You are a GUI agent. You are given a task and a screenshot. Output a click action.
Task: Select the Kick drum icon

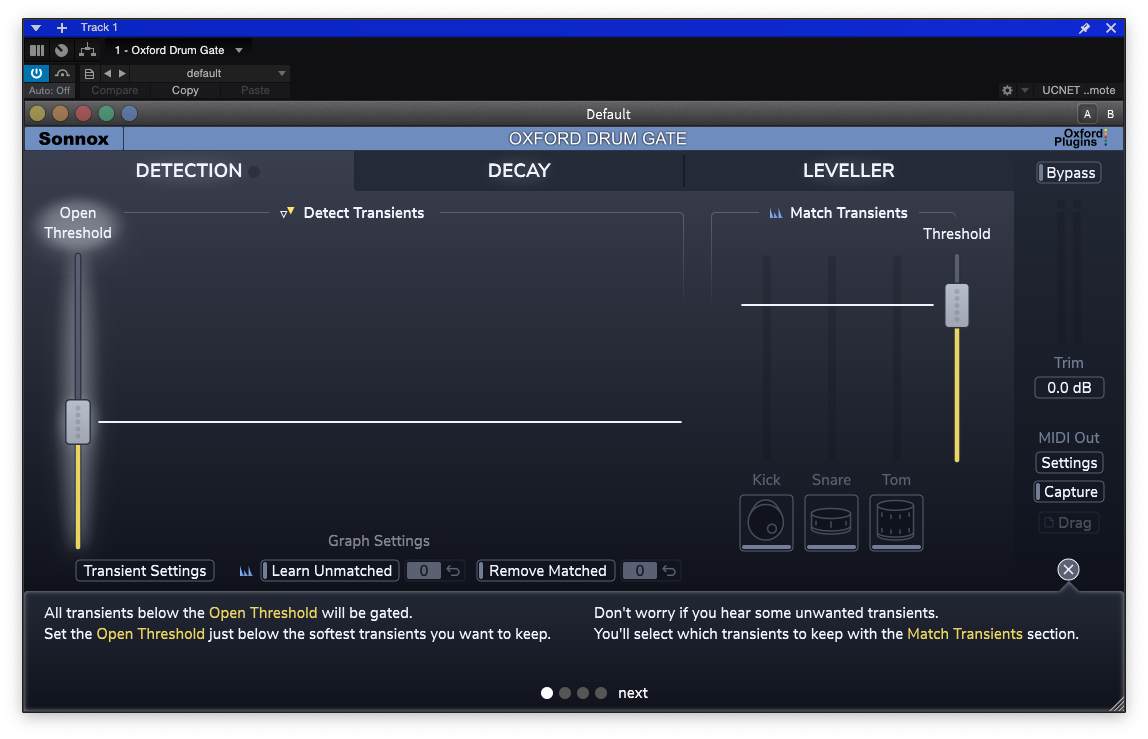click(766, 522)
